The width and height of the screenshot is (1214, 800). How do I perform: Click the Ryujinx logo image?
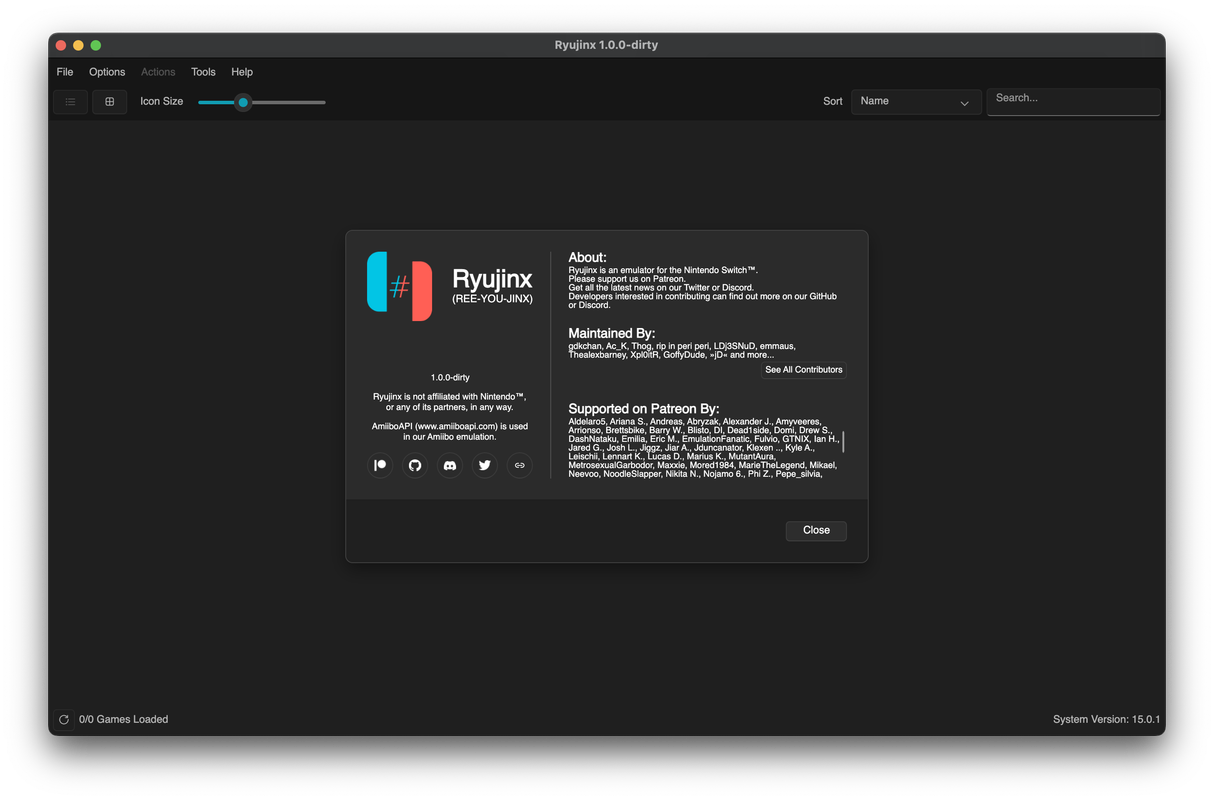click(x=400, y=286)
